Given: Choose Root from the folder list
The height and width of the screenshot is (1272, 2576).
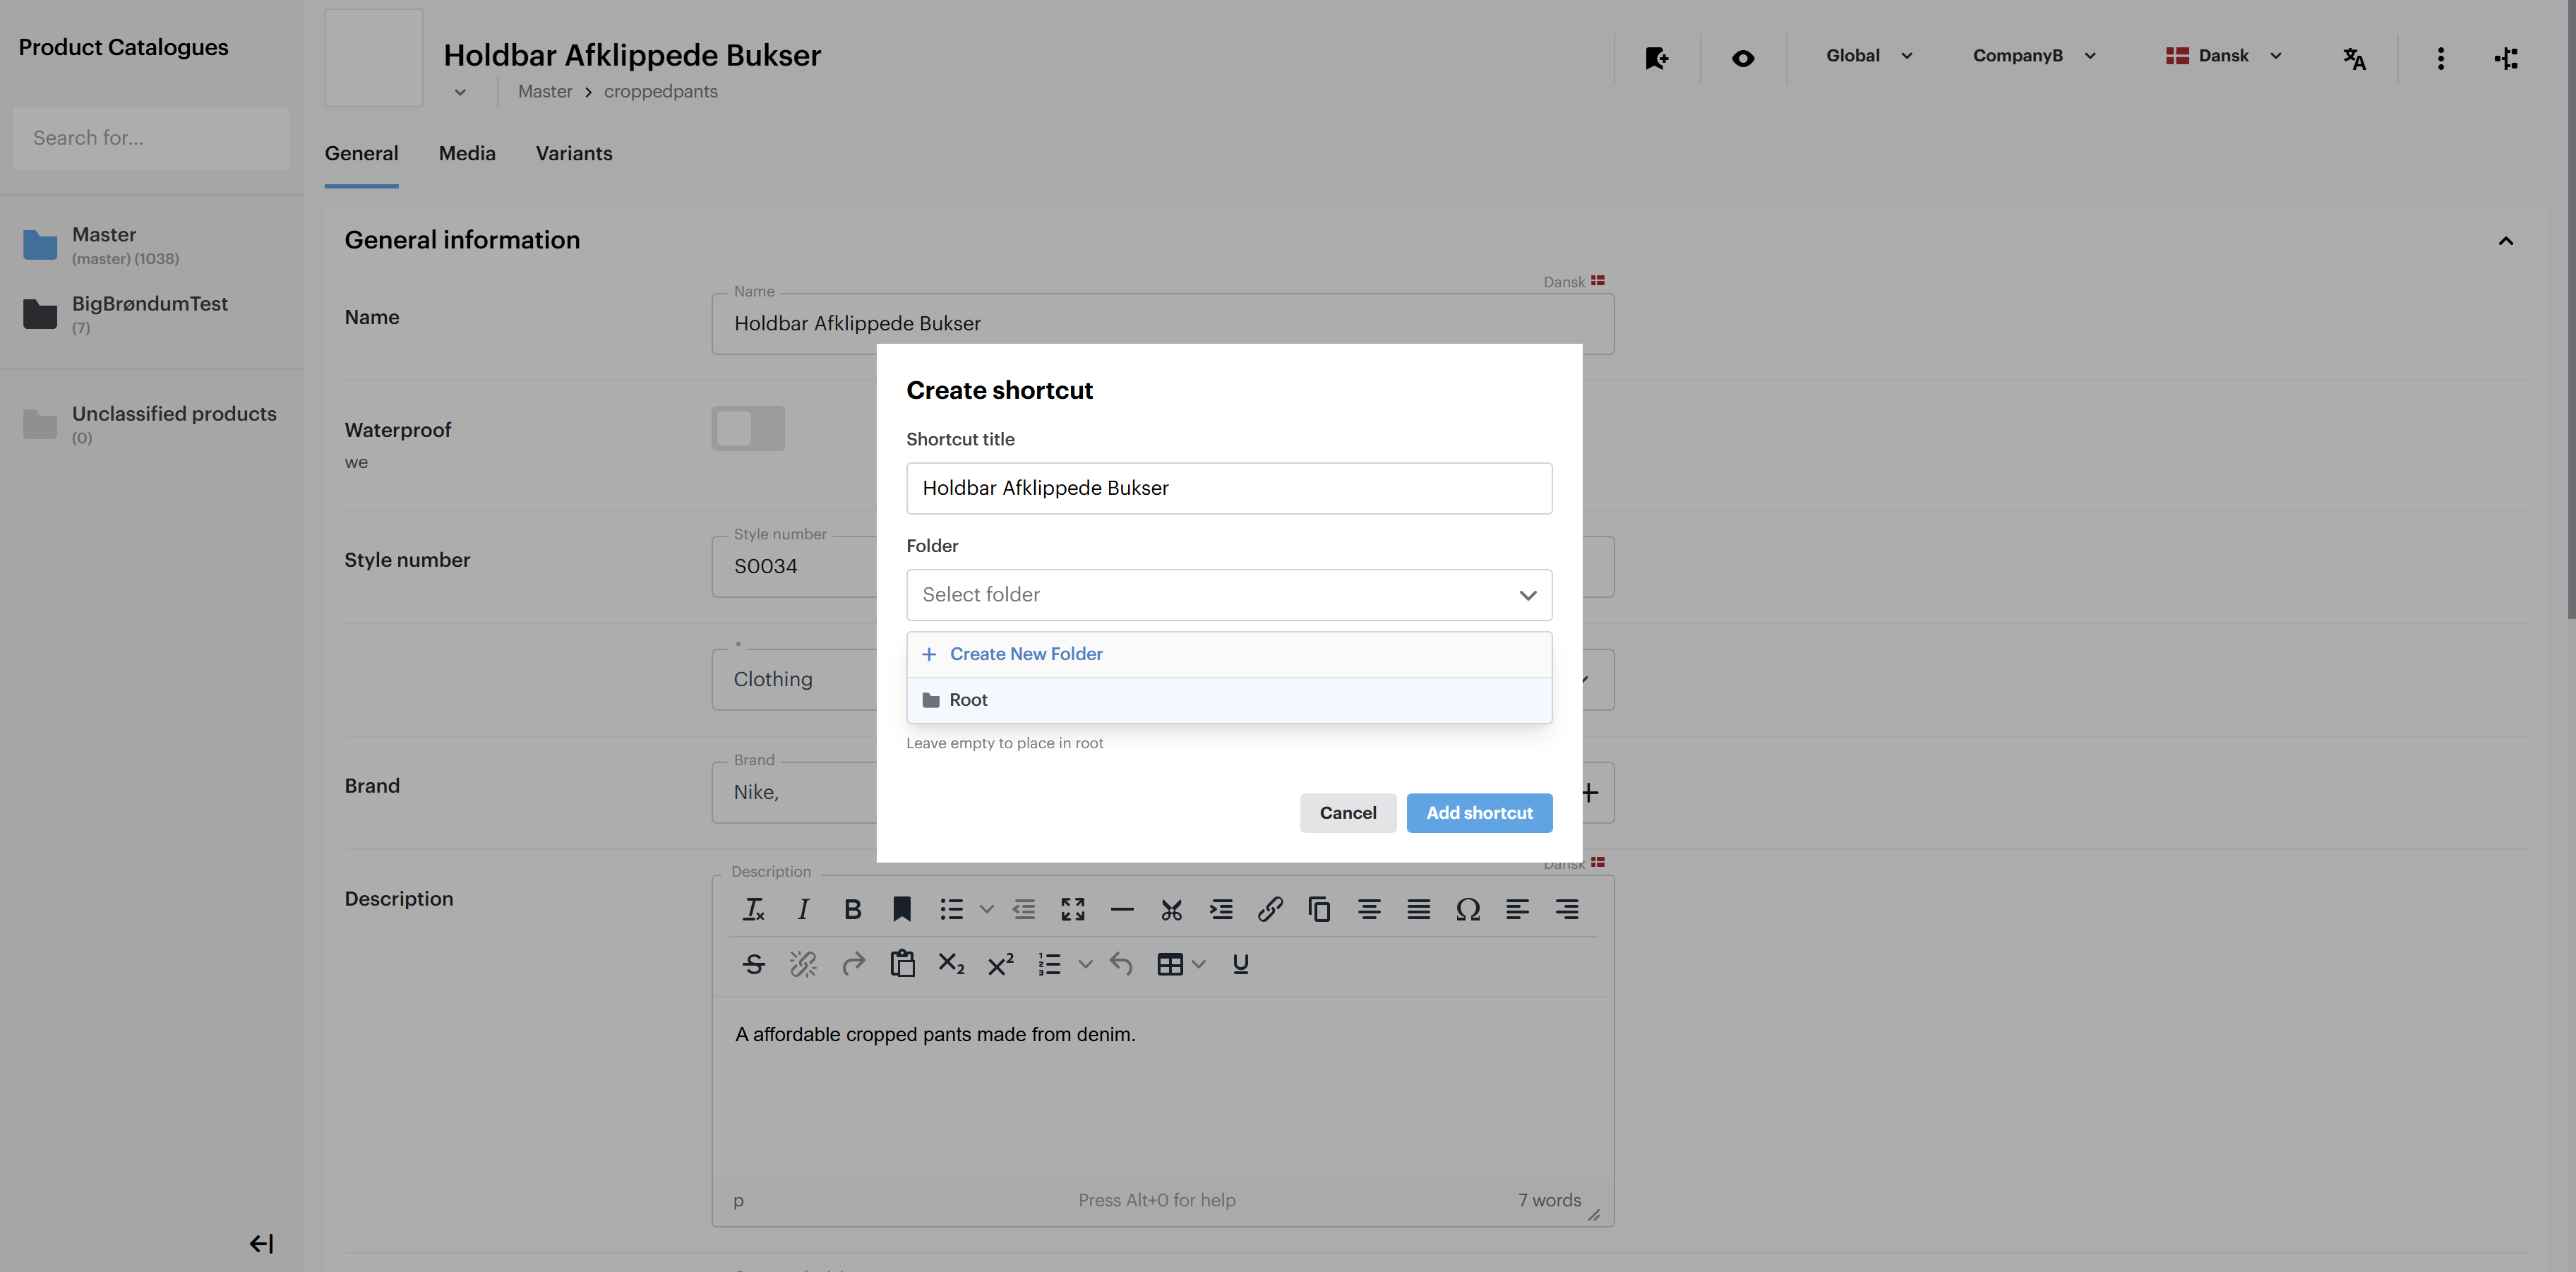Looking at the screenshot, I should 968,700.
